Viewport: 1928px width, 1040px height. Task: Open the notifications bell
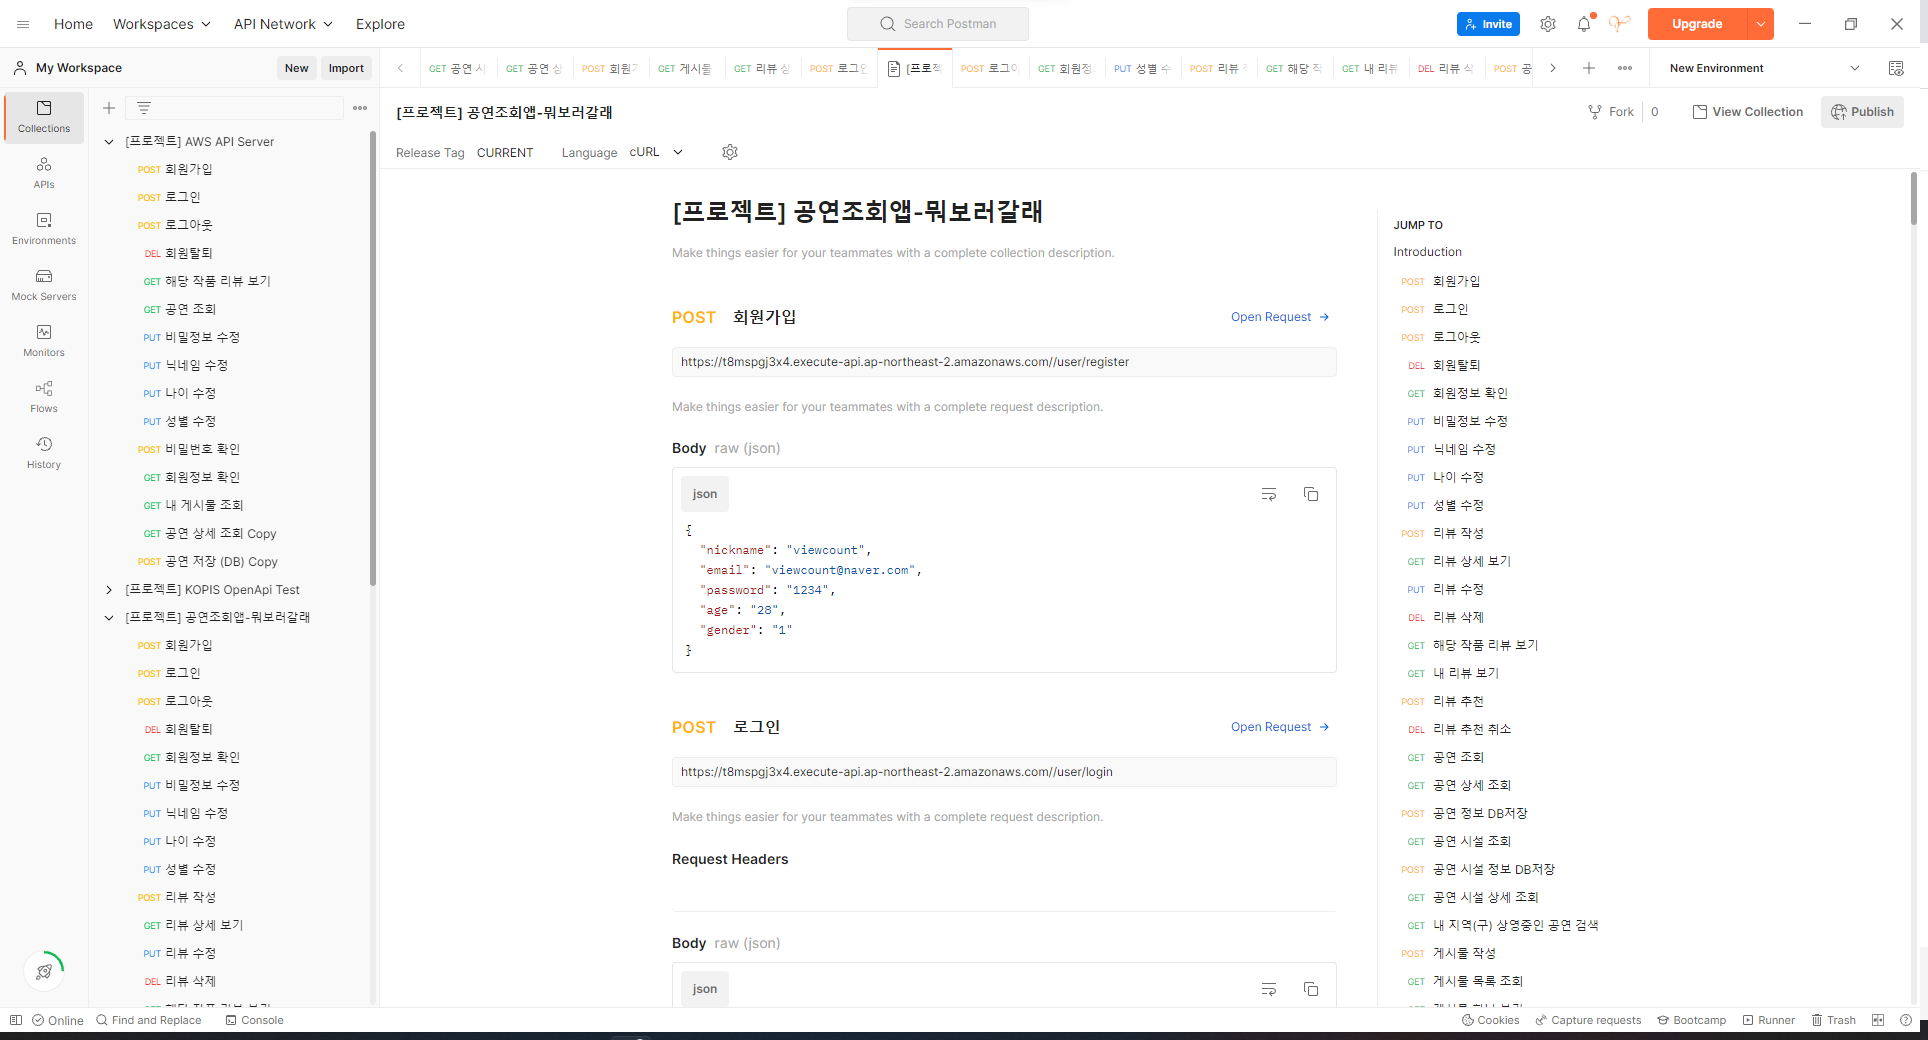(1584, 24)
